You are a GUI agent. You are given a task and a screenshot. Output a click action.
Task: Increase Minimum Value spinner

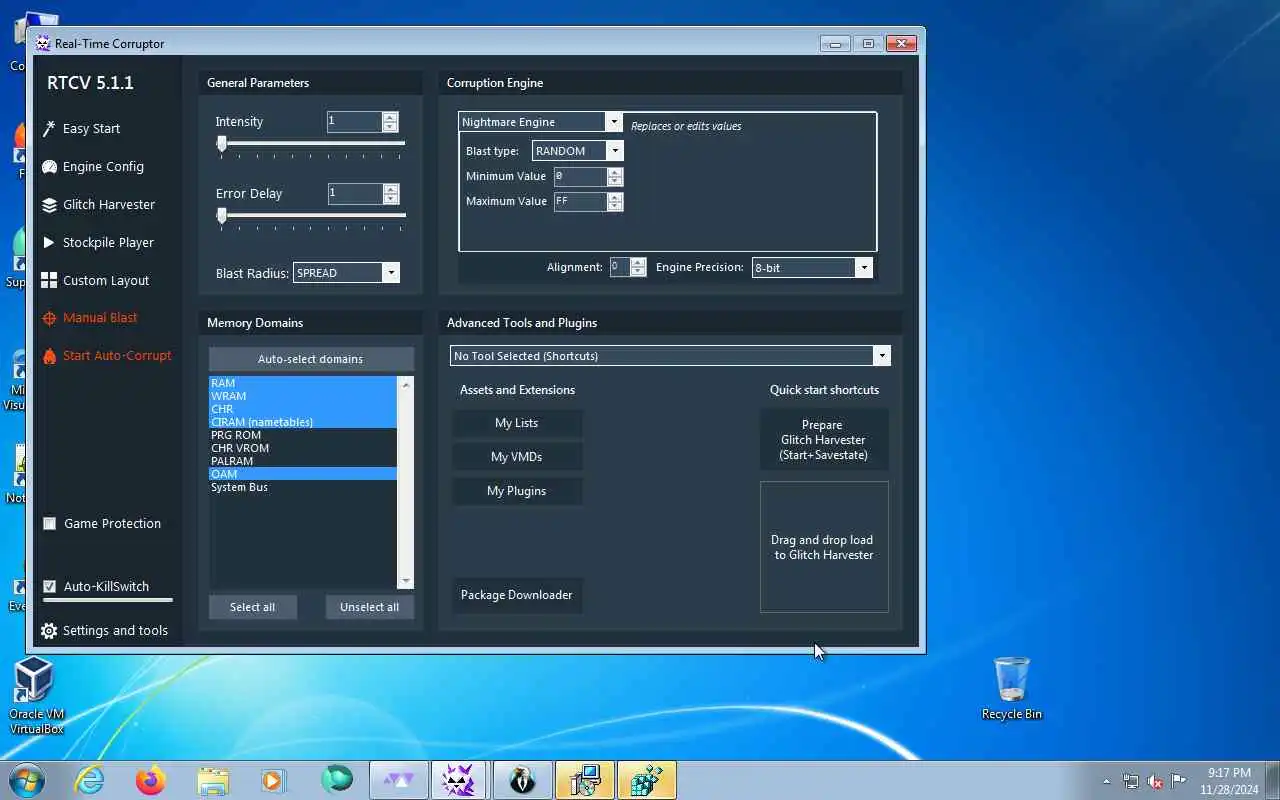[614, 172]
